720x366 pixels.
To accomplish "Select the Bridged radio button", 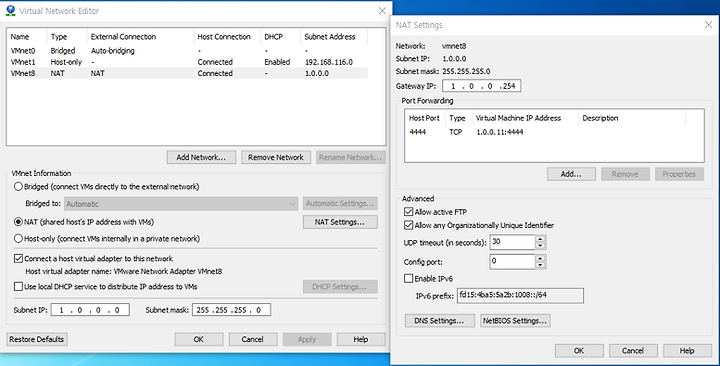I will click(18, 186).
